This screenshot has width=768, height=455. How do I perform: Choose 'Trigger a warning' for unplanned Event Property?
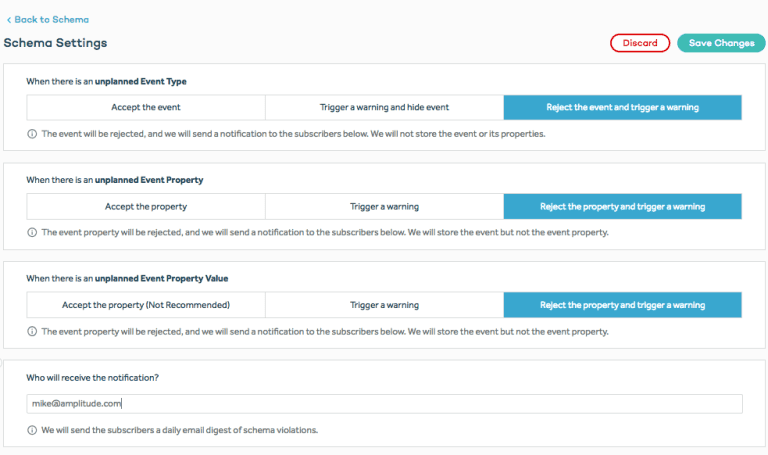point(384,206)
